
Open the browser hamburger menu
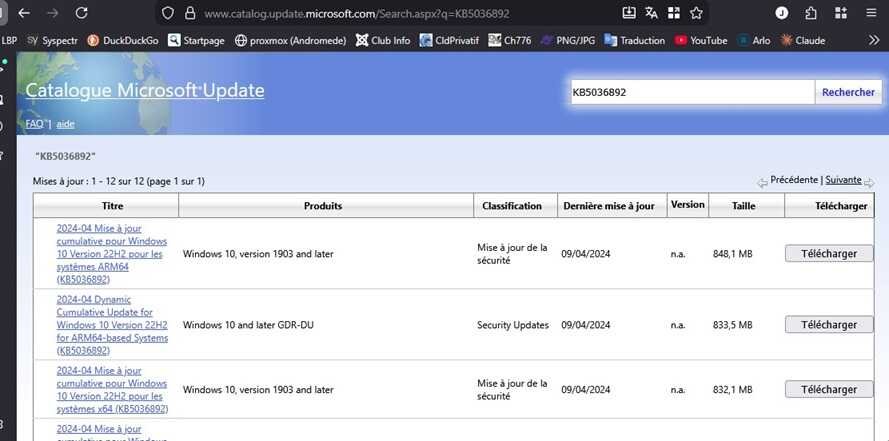[868, 14]
